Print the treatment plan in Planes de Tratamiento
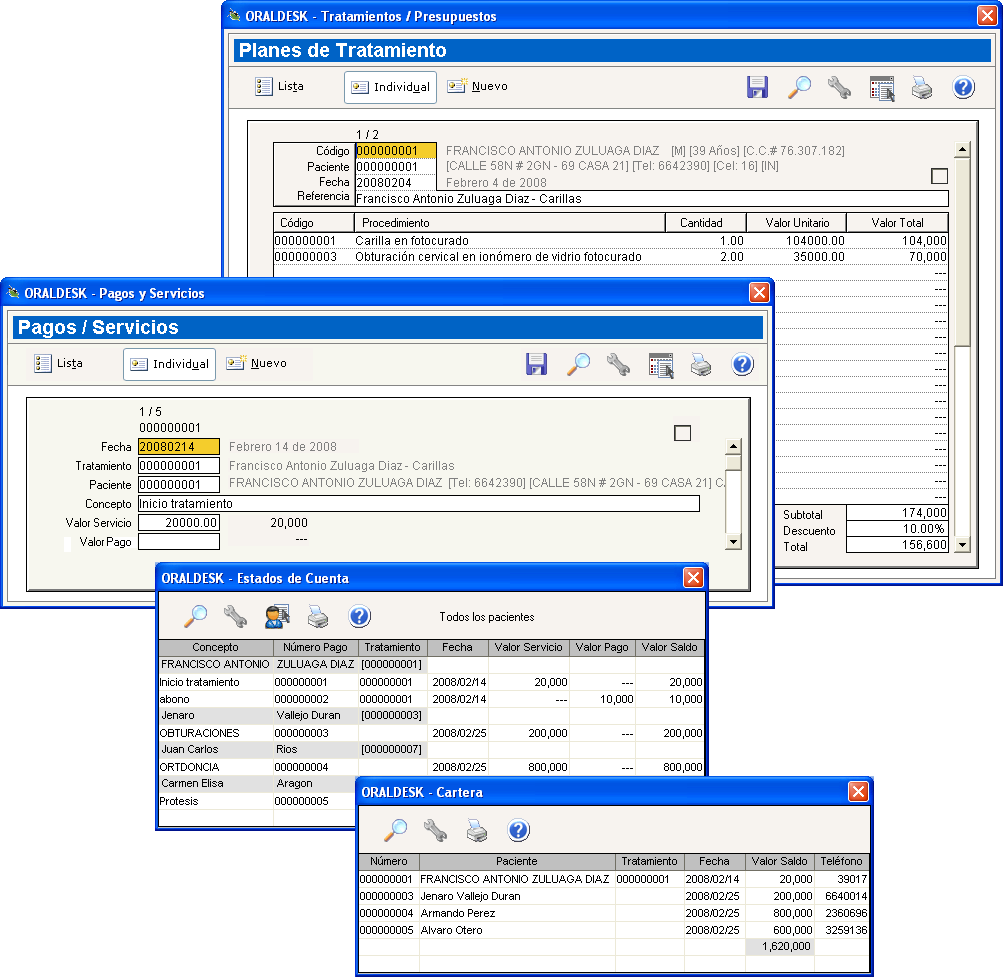 pos(922,87)
